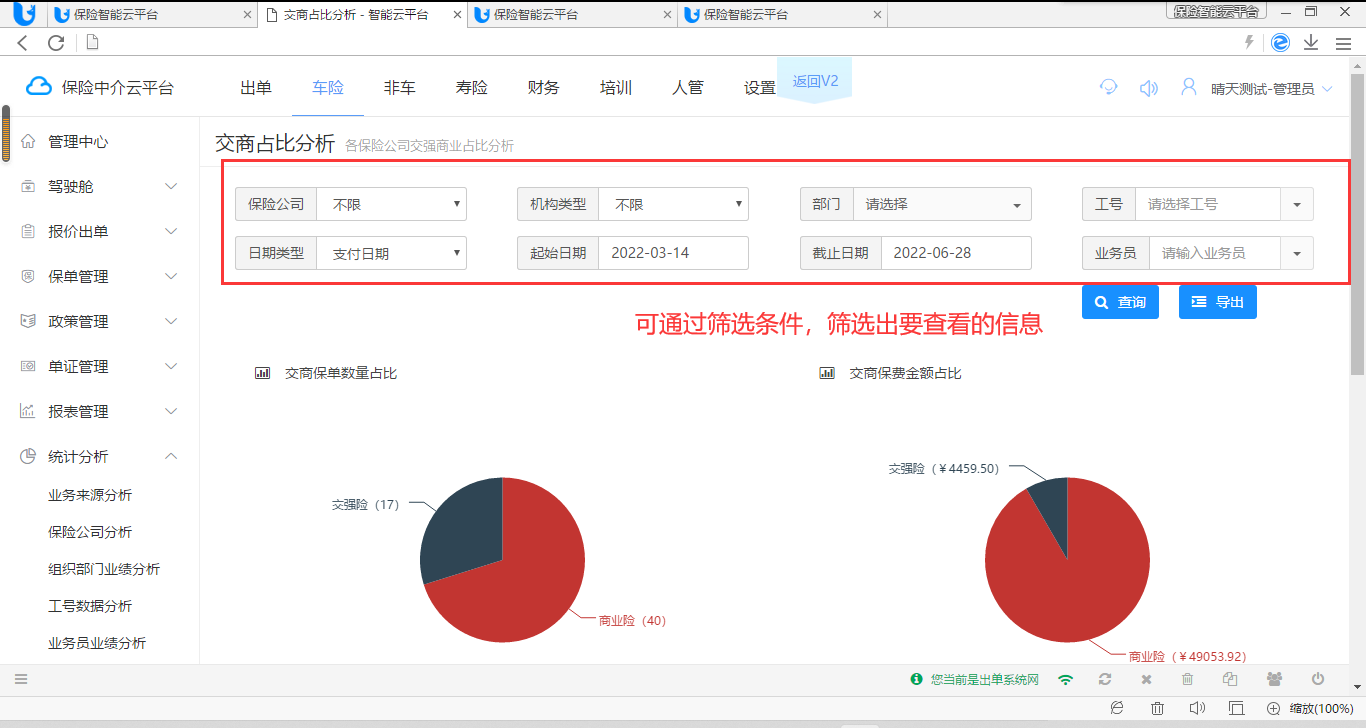The width and height of the screenshot is (1366, 728).
Task: Click the user avatar icon
Action: pyautogui.click(x=1189, y=87)
